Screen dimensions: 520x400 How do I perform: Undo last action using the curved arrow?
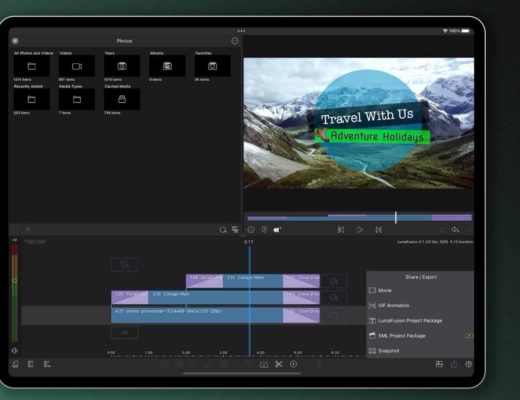click(455, 230)
